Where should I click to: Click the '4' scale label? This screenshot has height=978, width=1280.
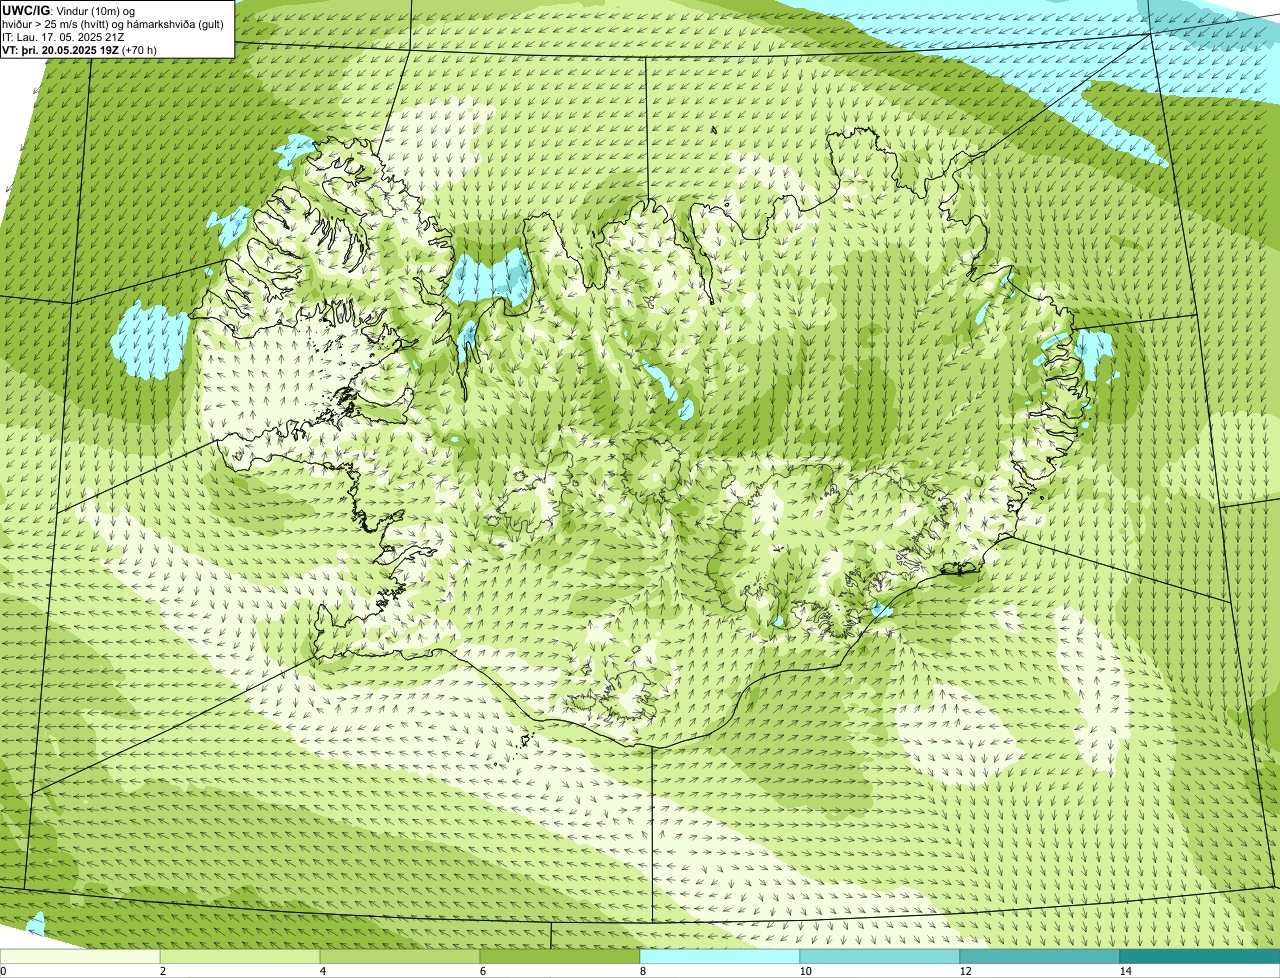pos(322,971)
